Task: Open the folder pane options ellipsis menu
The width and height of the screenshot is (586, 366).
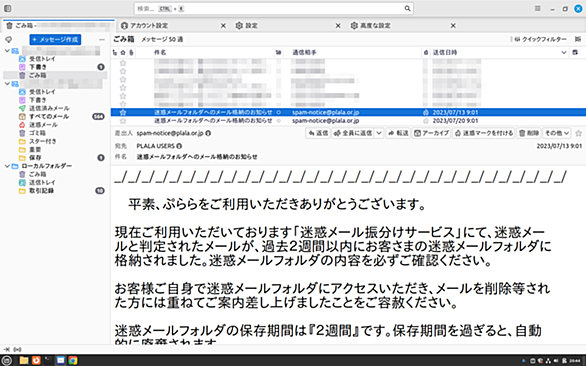Action: 102,40
